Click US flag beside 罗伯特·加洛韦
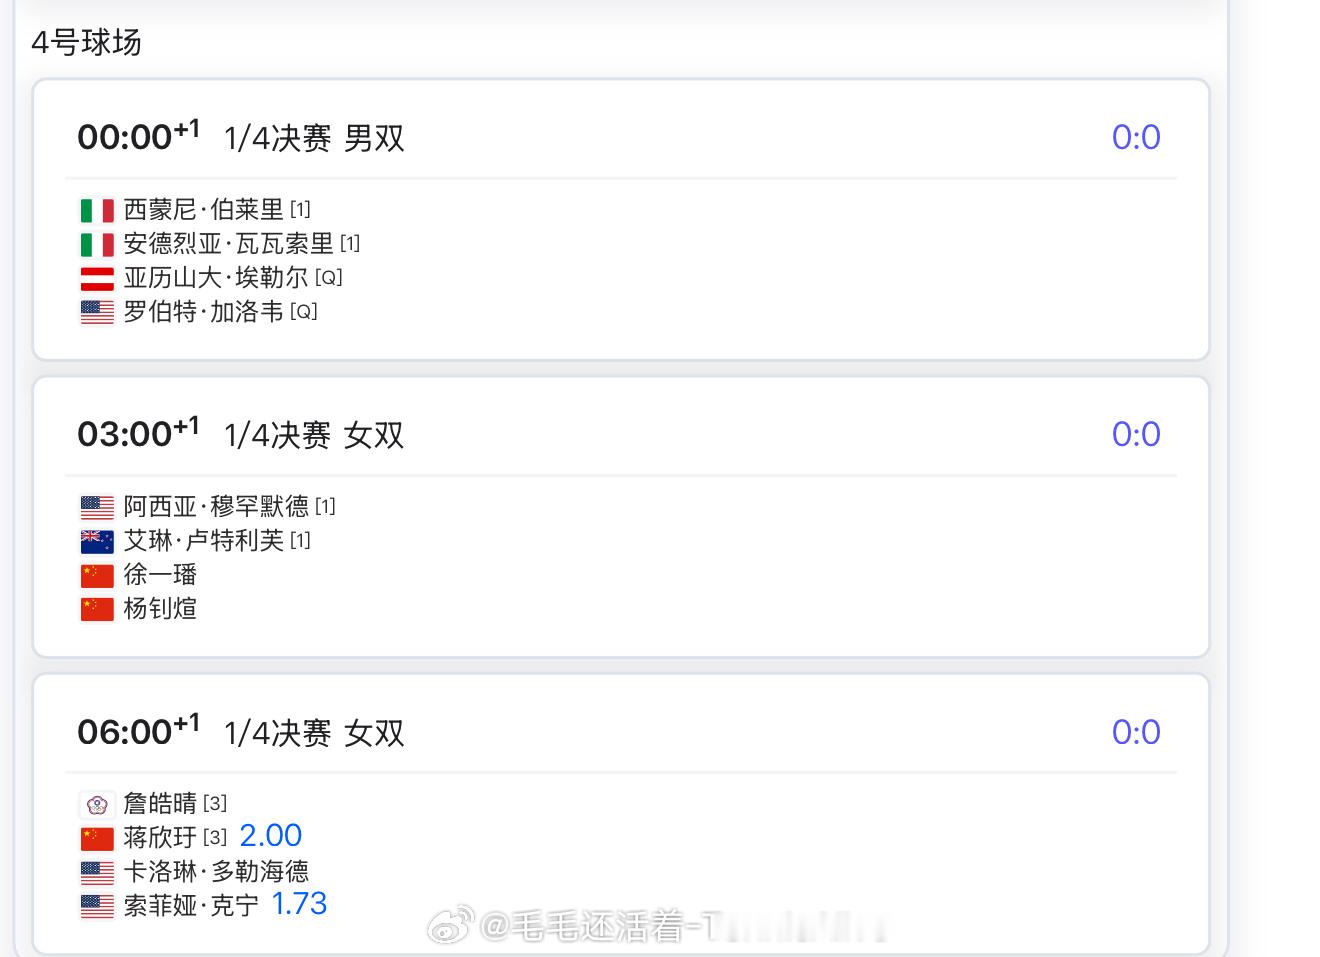The image size is (1320, 957). 97,312
